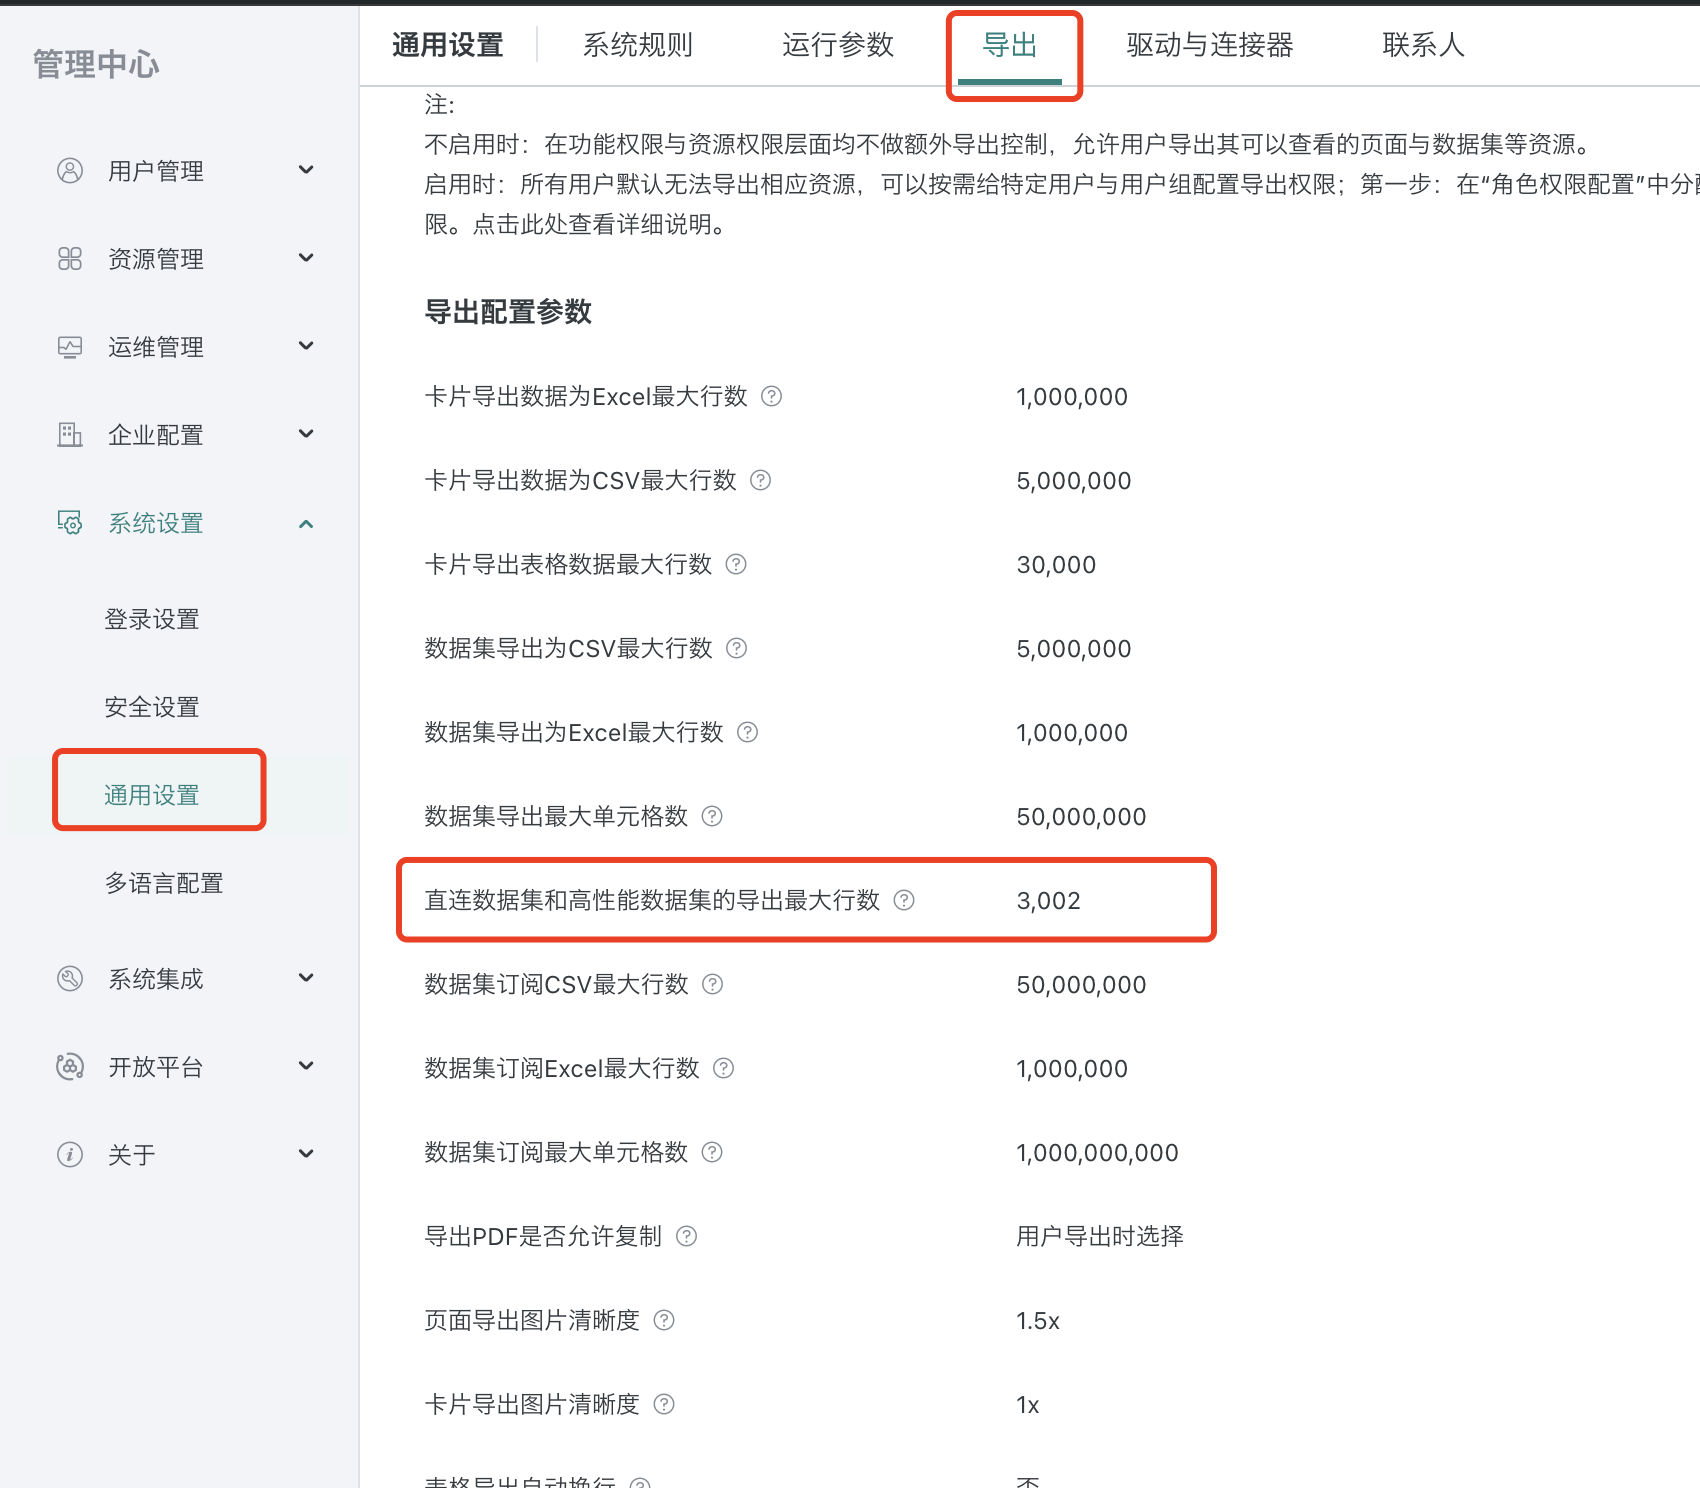
Task: Open the 关于 info icon
Action: [70, 1154]
